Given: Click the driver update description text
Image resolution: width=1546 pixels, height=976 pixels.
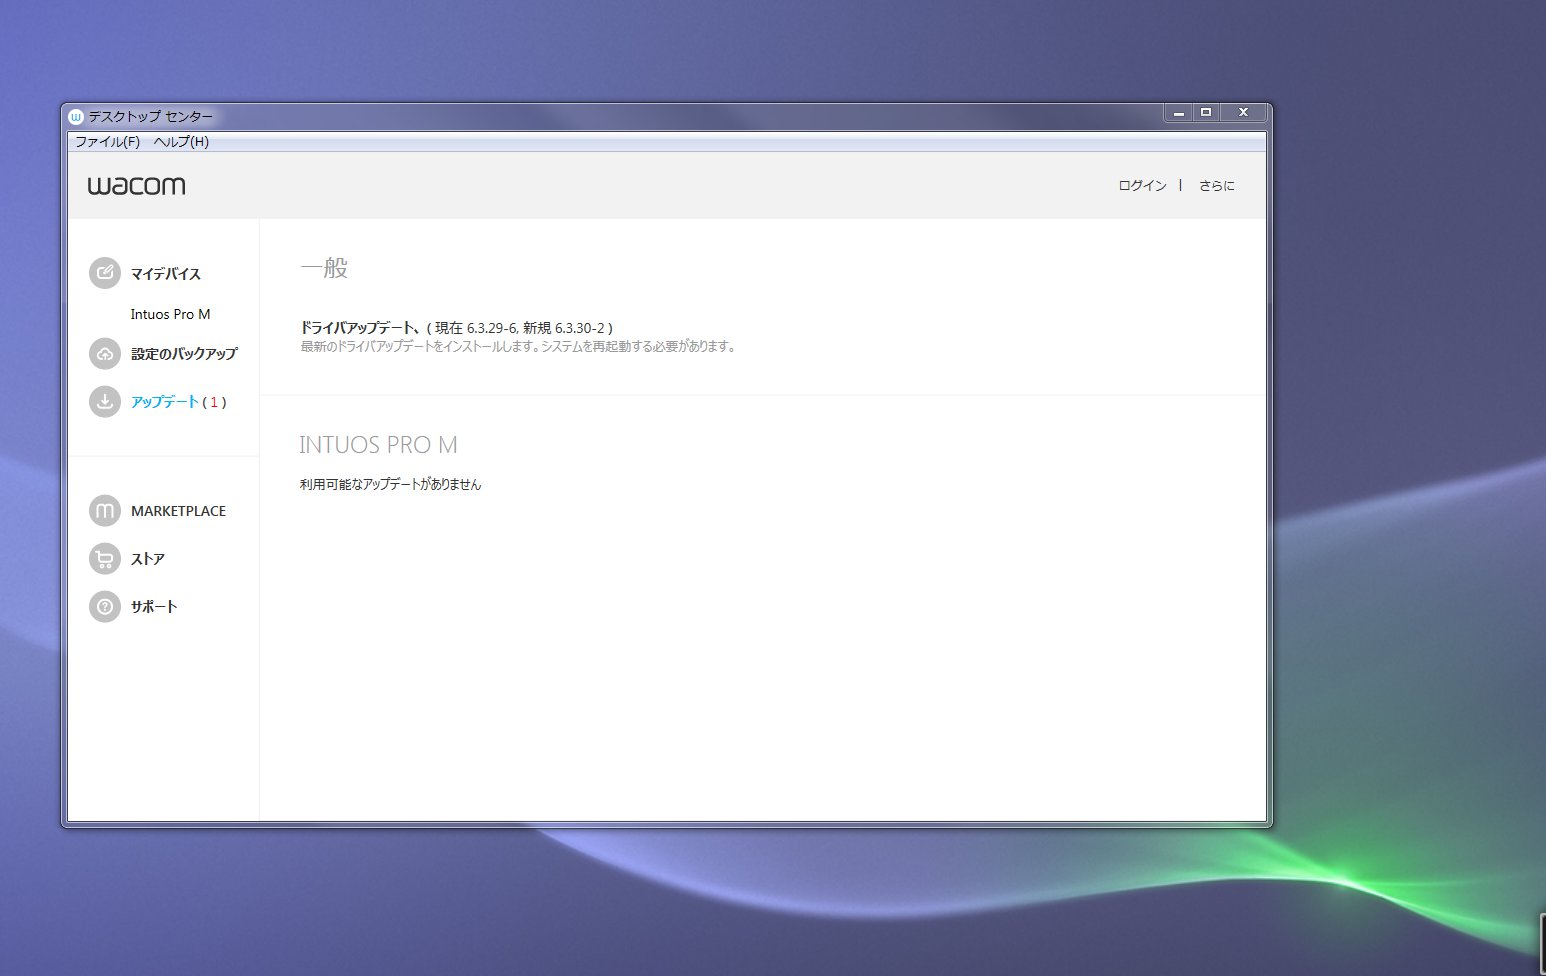Looking at the screenshot, I should click(518, 347).
